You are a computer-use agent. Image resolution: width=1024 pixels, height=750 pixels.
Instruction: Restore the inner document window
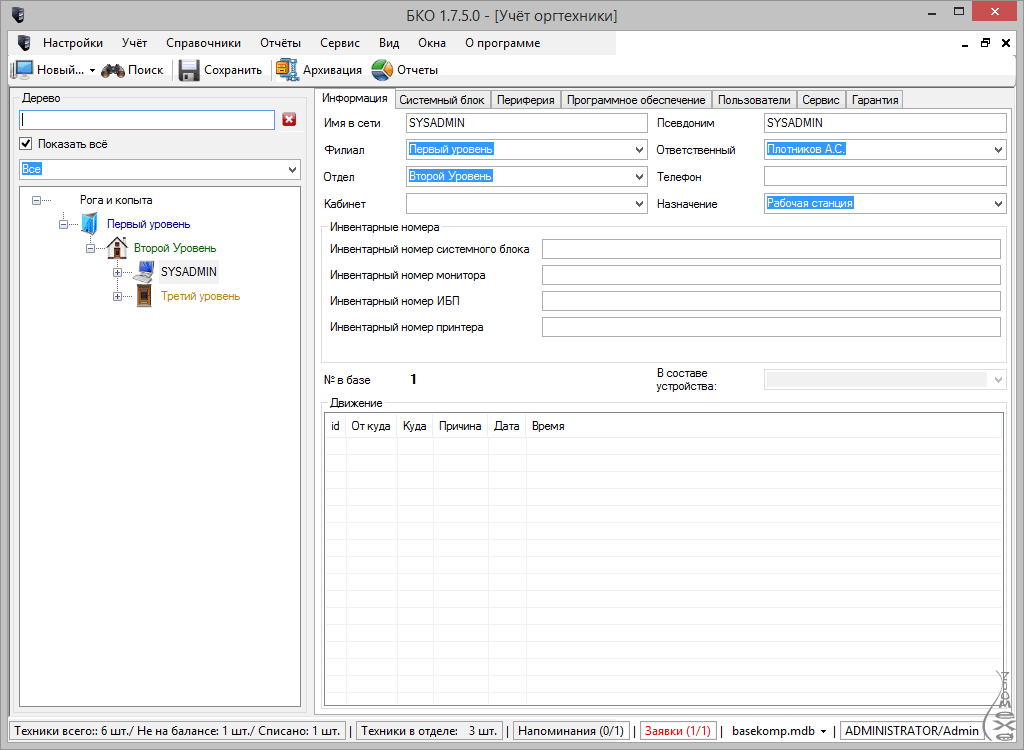click(x=985, y=43)
